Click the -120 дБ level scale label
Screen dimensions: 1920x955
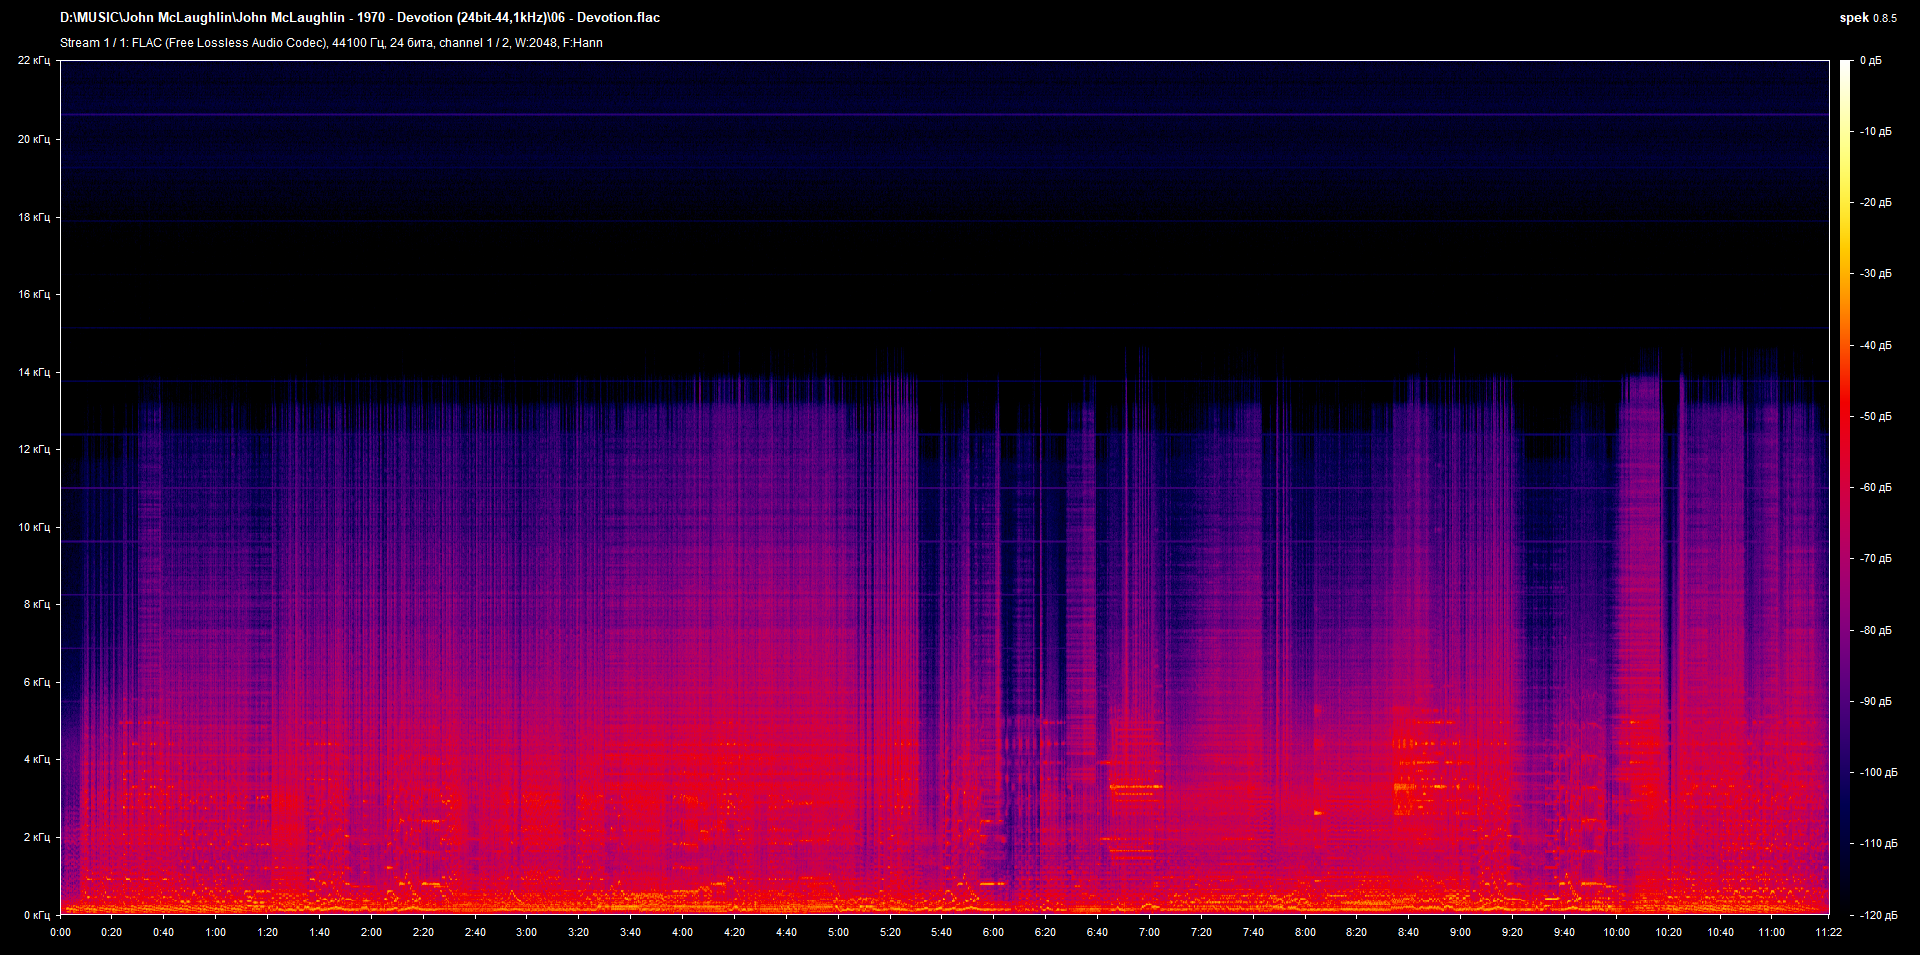coord(1878,914)
